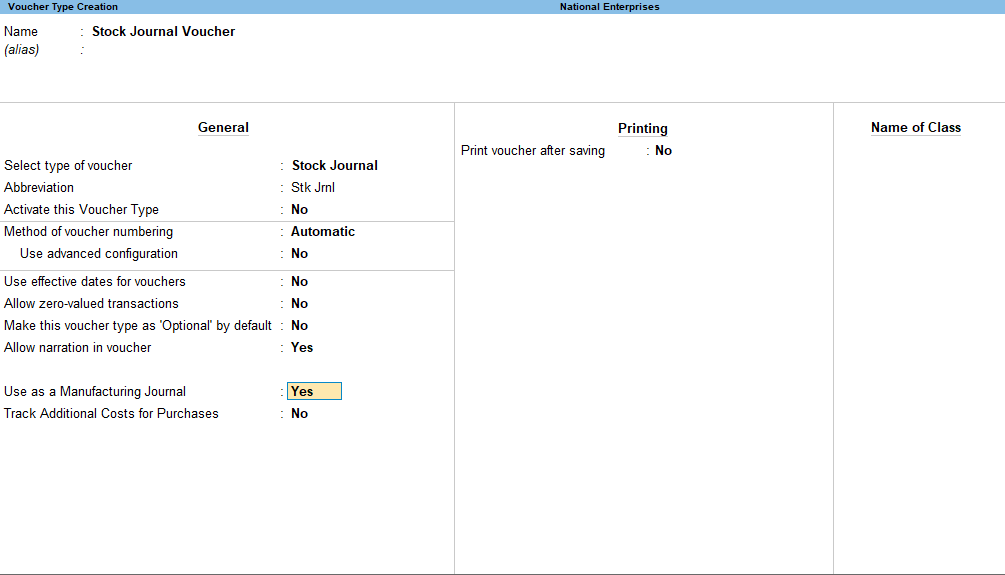Click 'Allow narration in voucher' label

78,347
